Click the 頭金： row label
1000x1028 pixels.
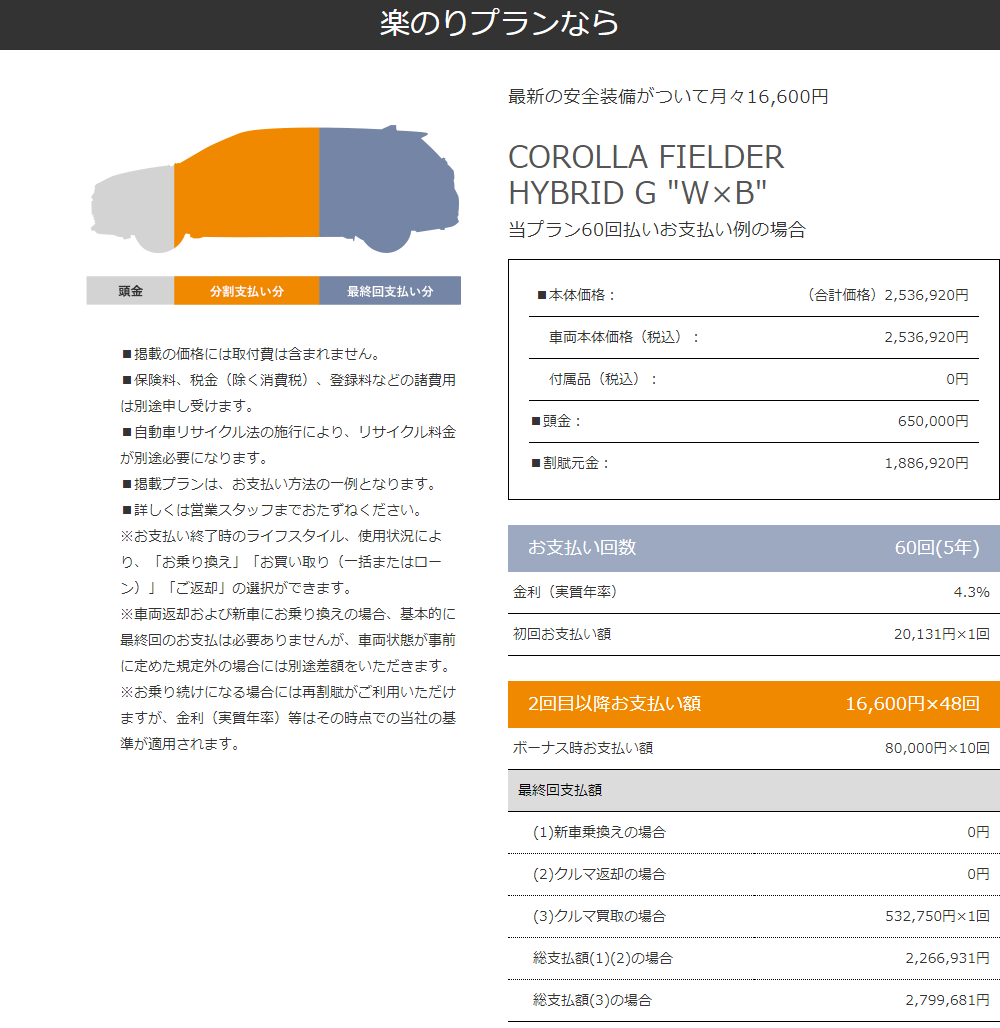[556, 421]
